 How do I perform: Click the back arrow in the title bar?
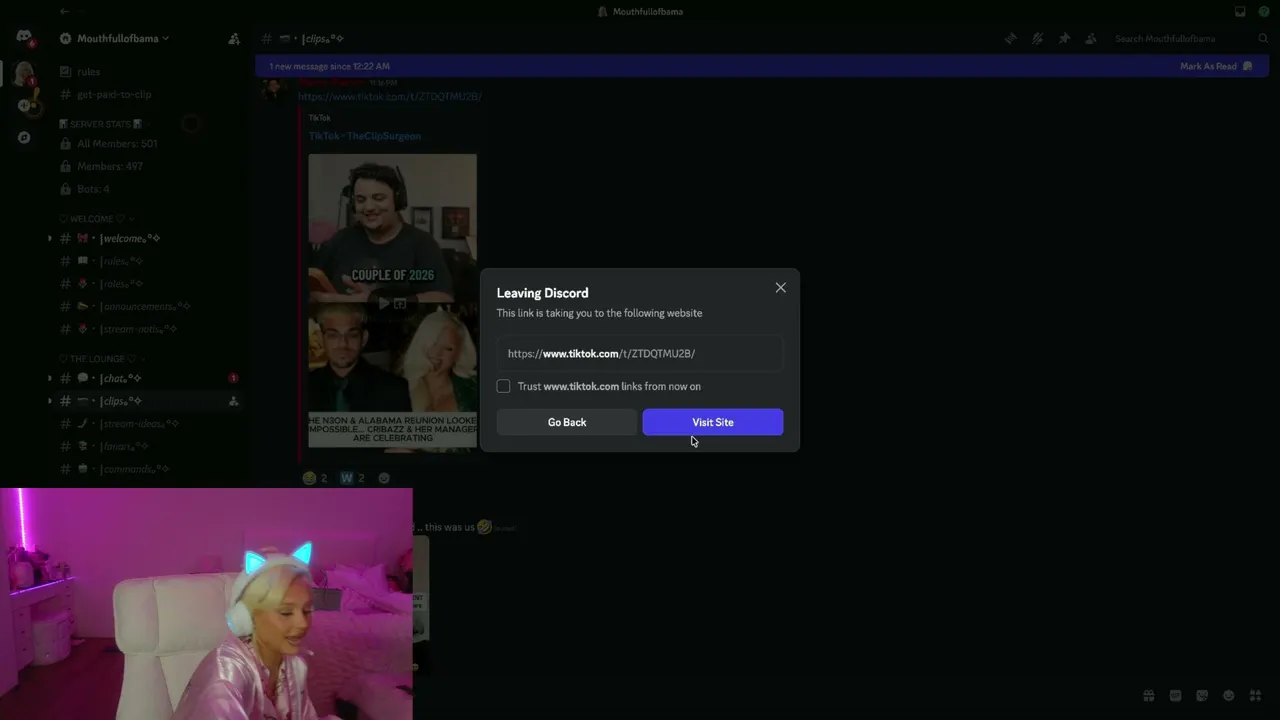[64, 11]
